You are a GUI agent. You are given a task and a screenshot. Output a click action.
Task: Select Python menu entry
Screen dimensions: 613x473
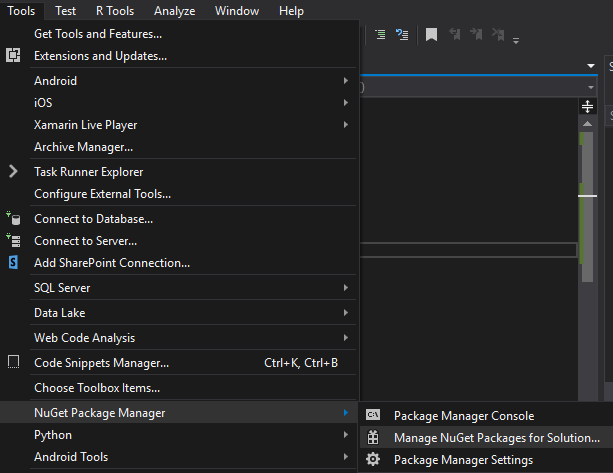pyautogui.click(x=179, y=435)
